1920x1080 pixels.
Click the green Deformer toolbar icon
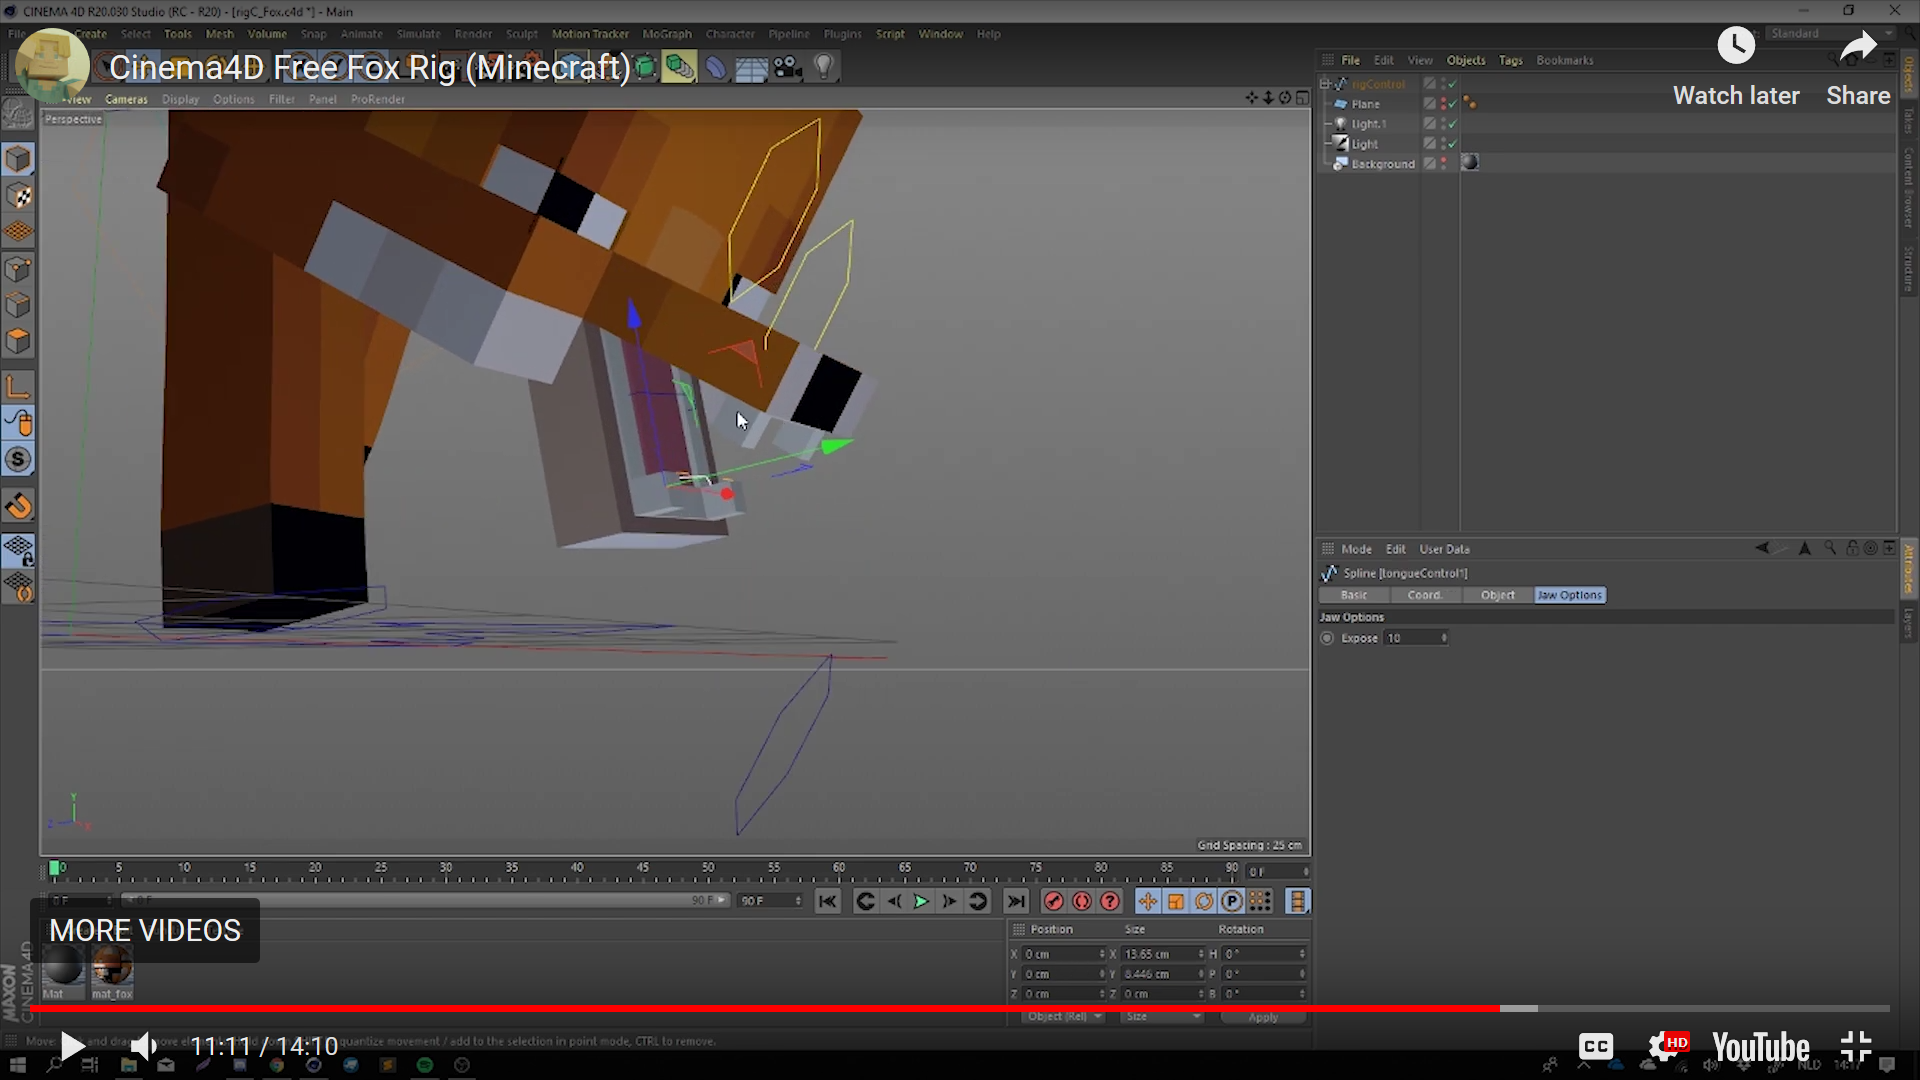pos(679,67)
